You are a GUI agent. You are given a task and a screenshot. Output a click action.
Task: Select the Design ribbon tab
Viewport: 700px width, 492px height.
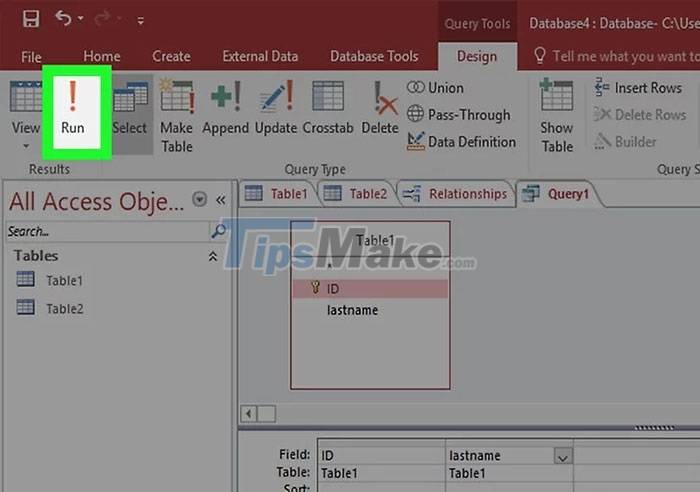coord(477,57)
